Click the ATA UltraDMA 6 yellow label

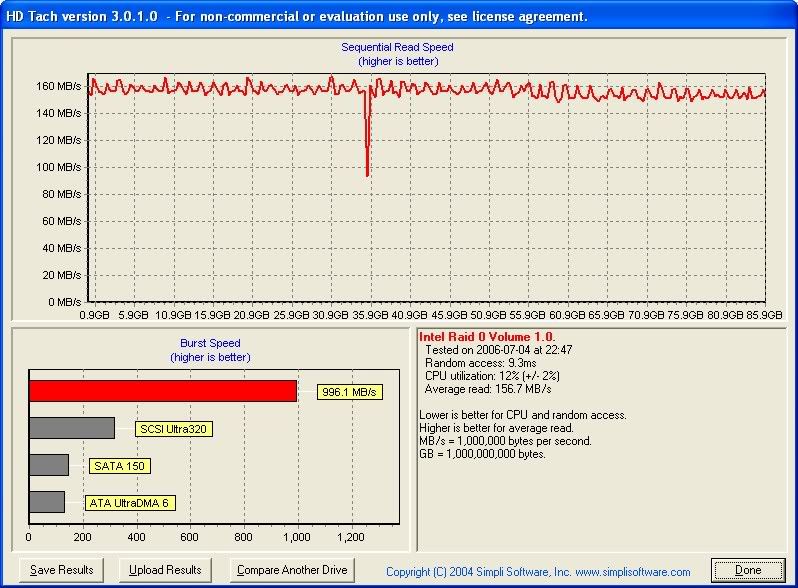(130, 503)
